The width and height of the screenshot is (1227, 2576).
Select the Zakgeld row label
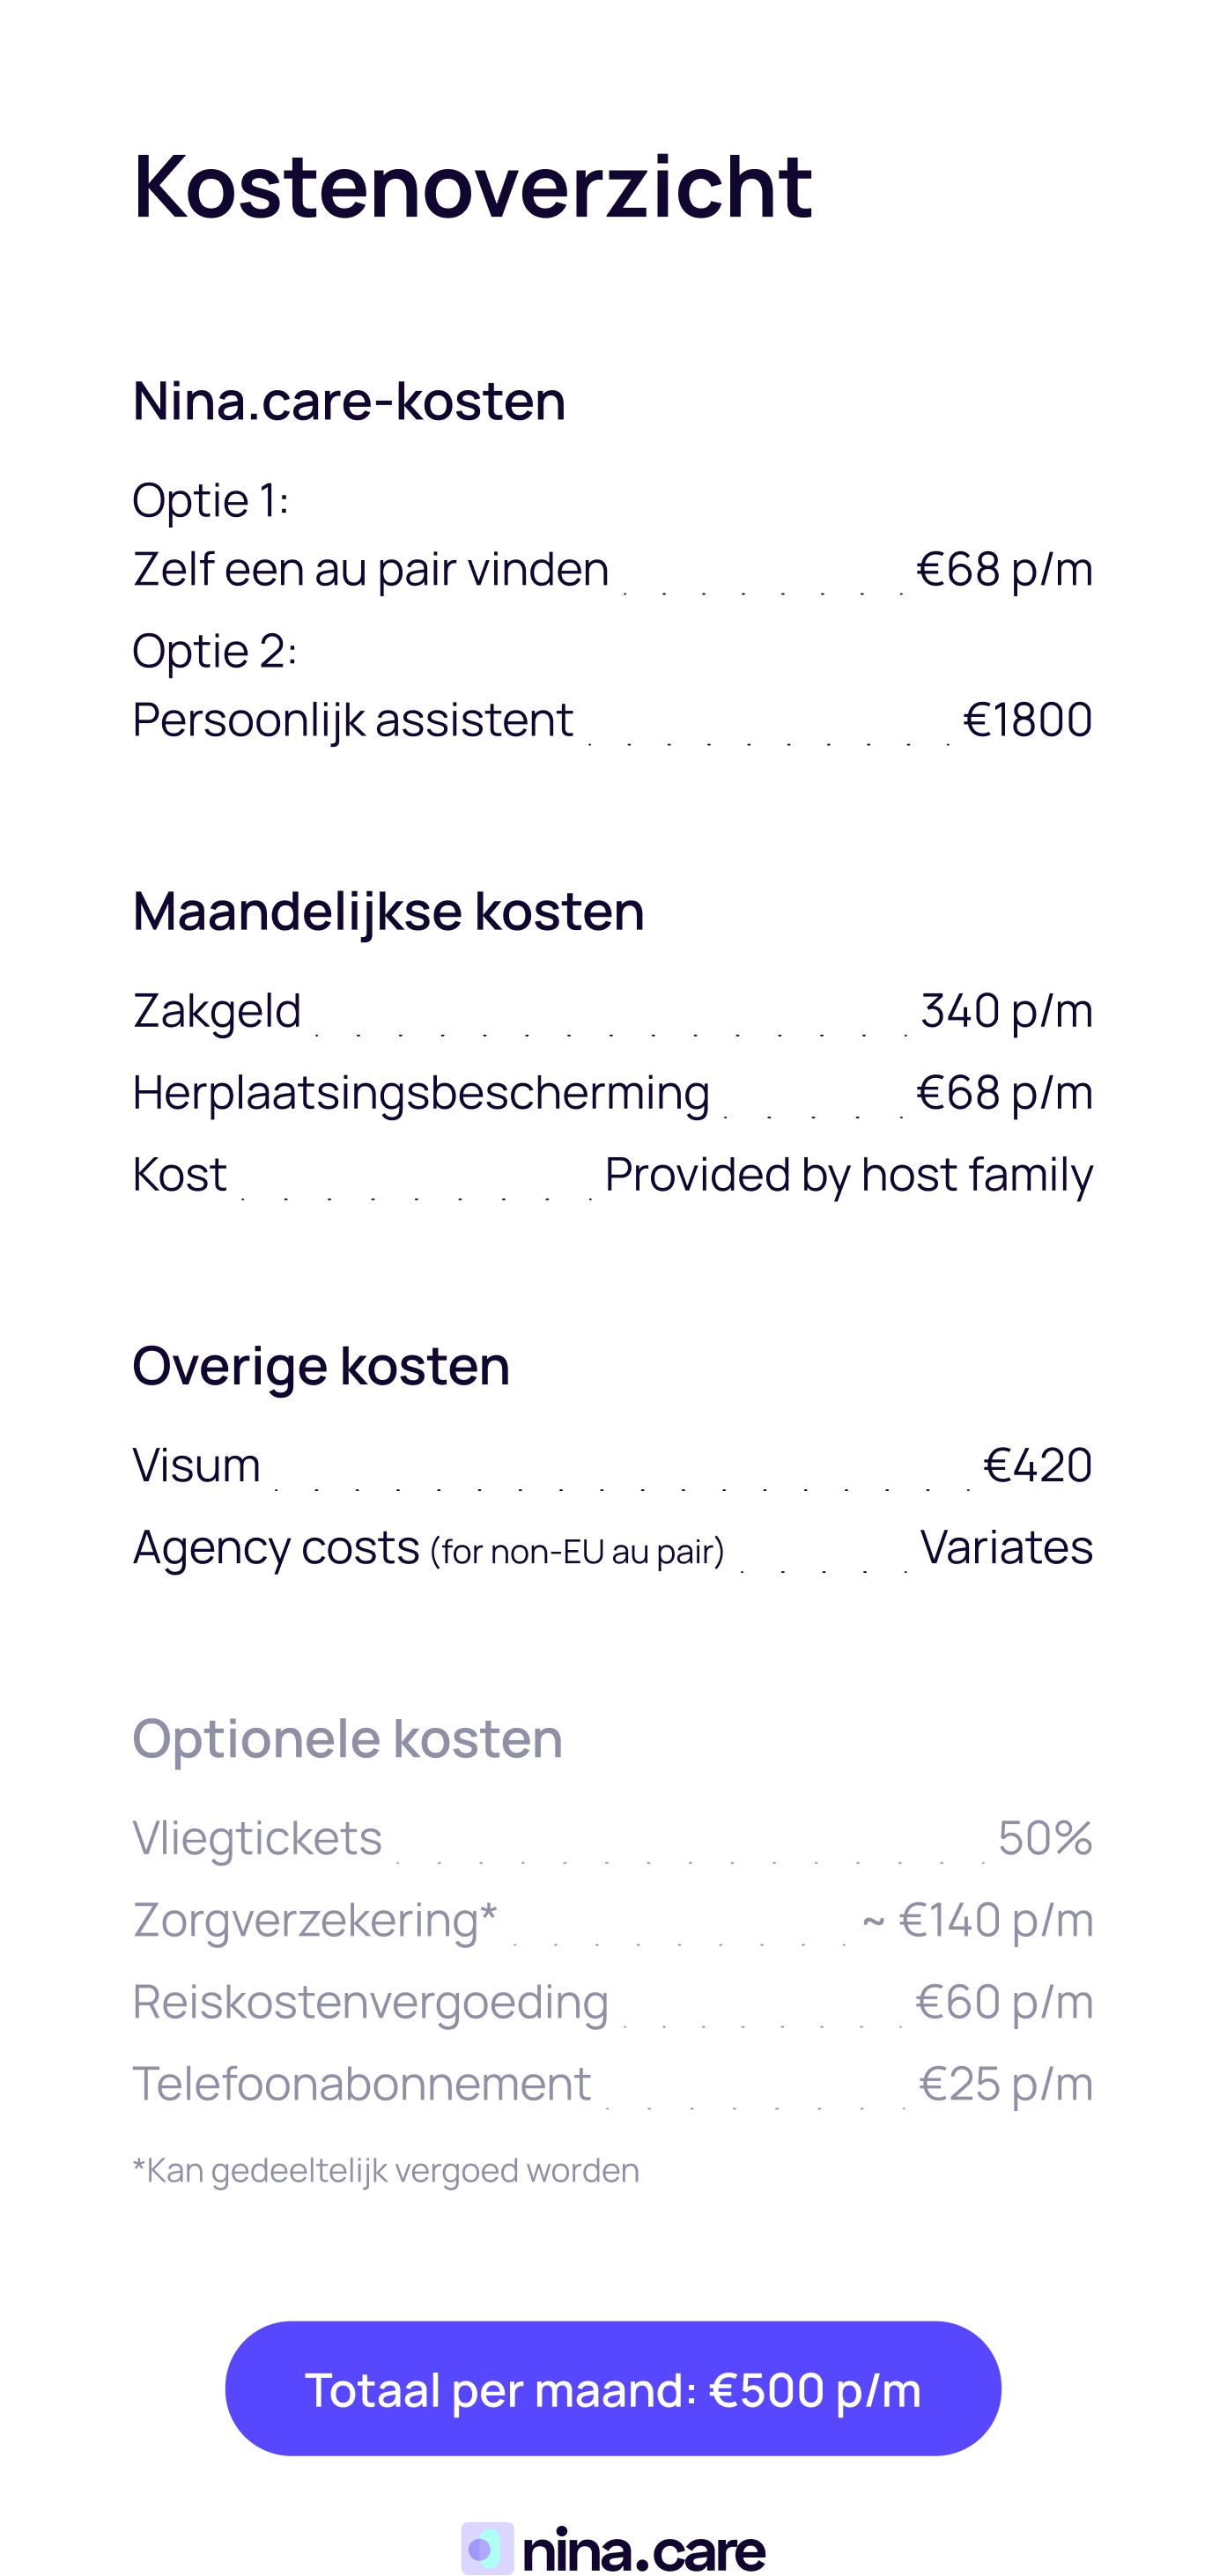coord(217,1011)
